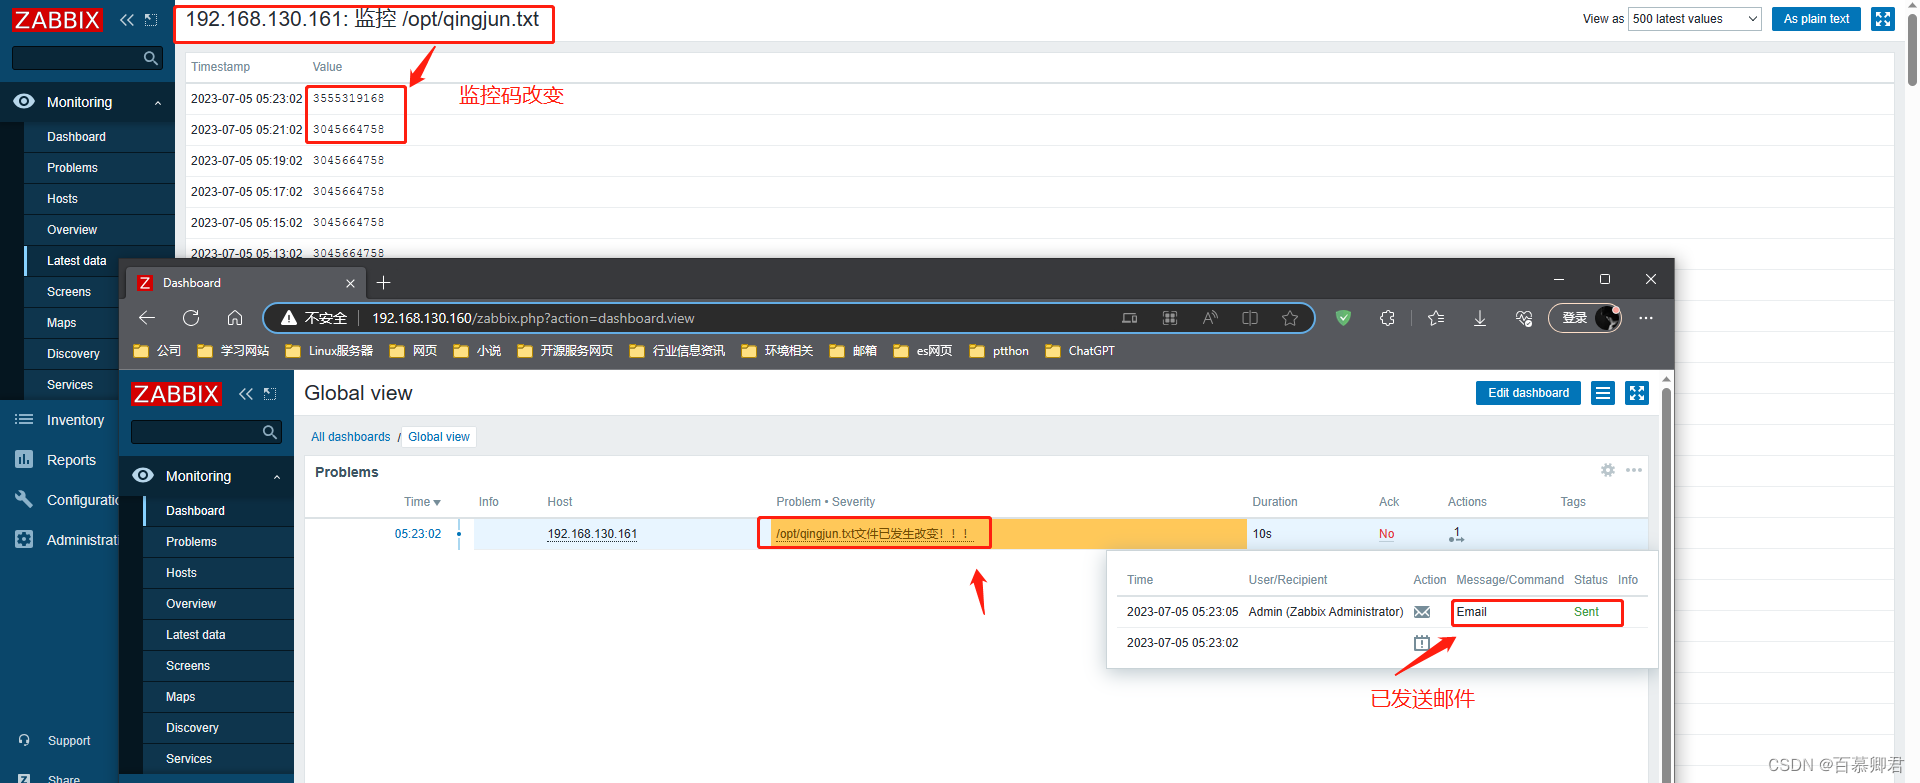The width and height of the screenshot is (1920, 783).
Task: Open the Linux服务器 bookmarks folder
Action: [x=329, y=351]
